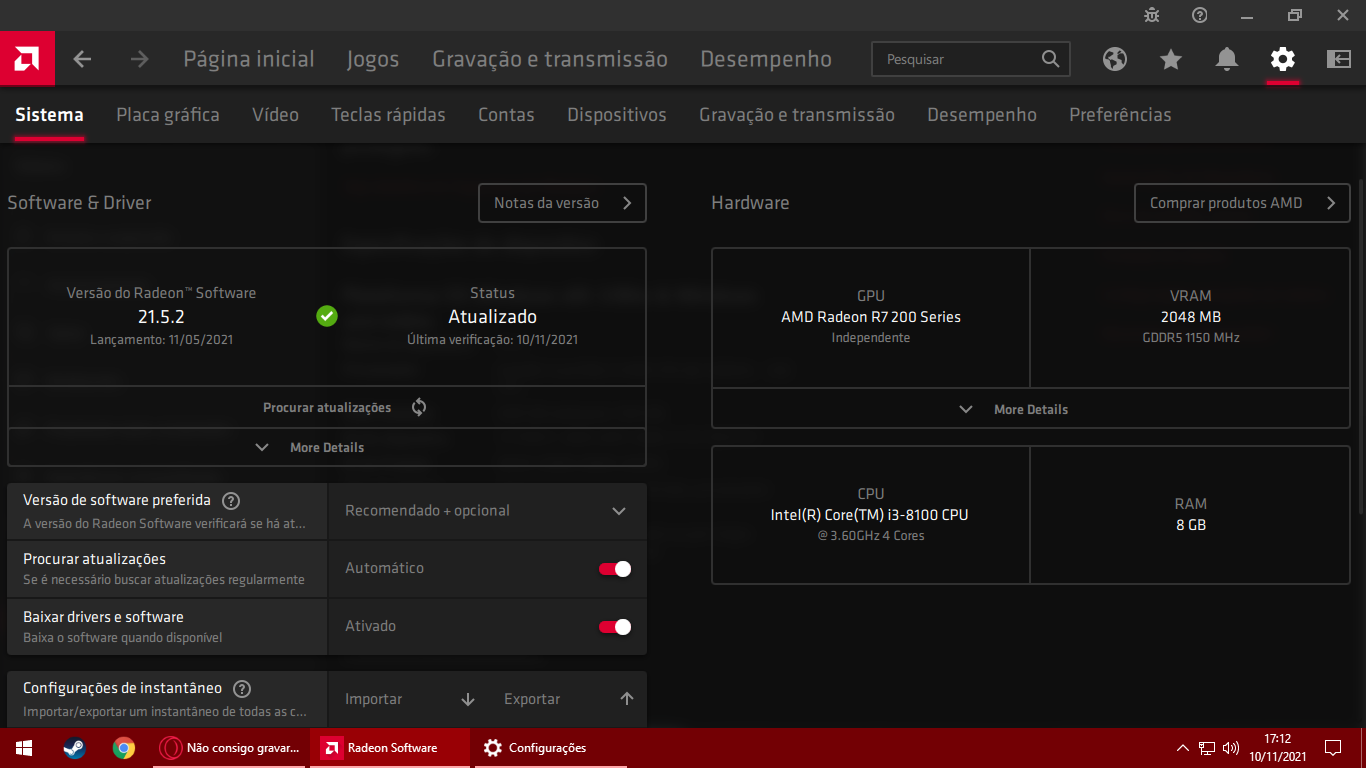1366x768 pixels.
Task: Expand More Details under Hardware
Action: pos(1031,409)
